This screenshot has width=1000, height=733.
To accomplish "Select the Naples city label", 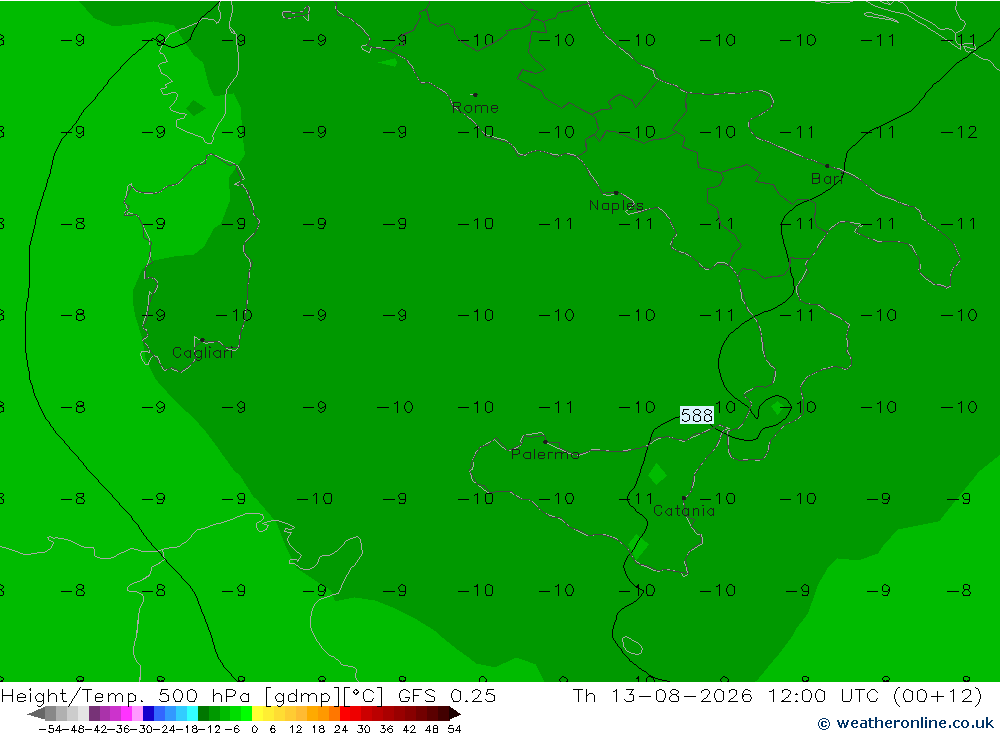I will point(616,205).
